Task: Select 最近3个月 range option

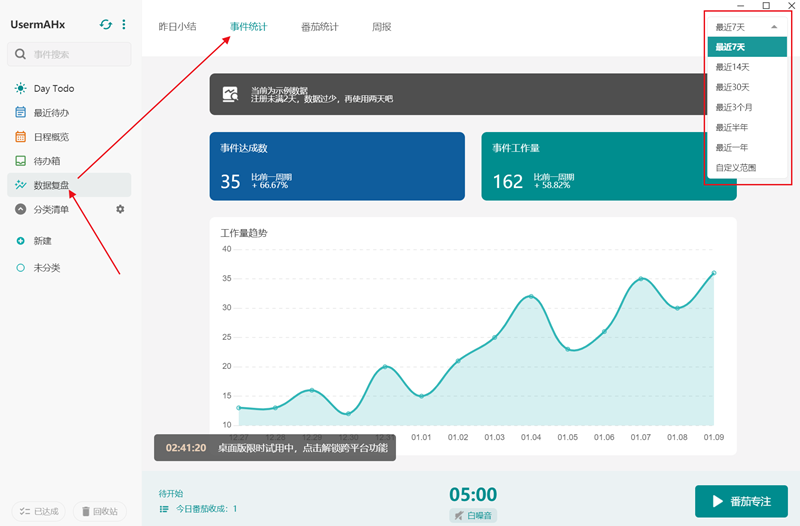Action: (x=747, y=107)
